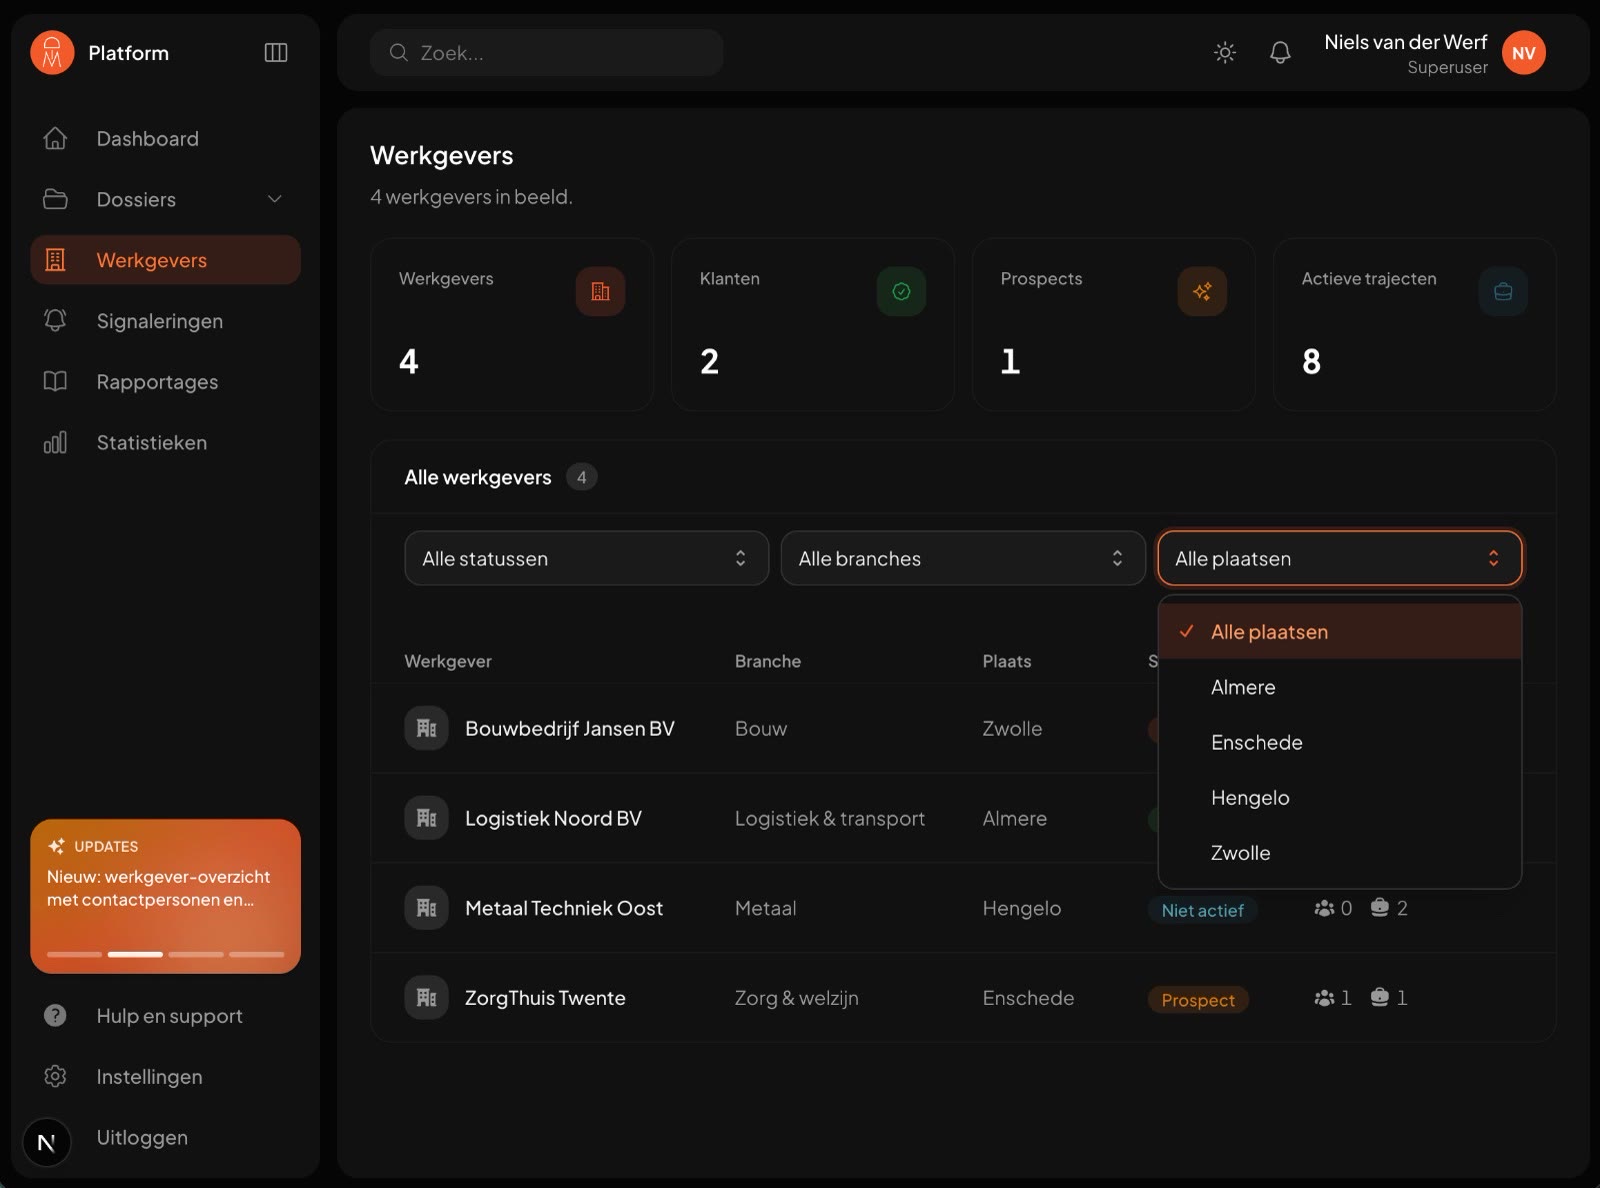Viewport: 1600px width, 1188px height.
Task: Select fourth update slide indicator
Action: point(257,954)
